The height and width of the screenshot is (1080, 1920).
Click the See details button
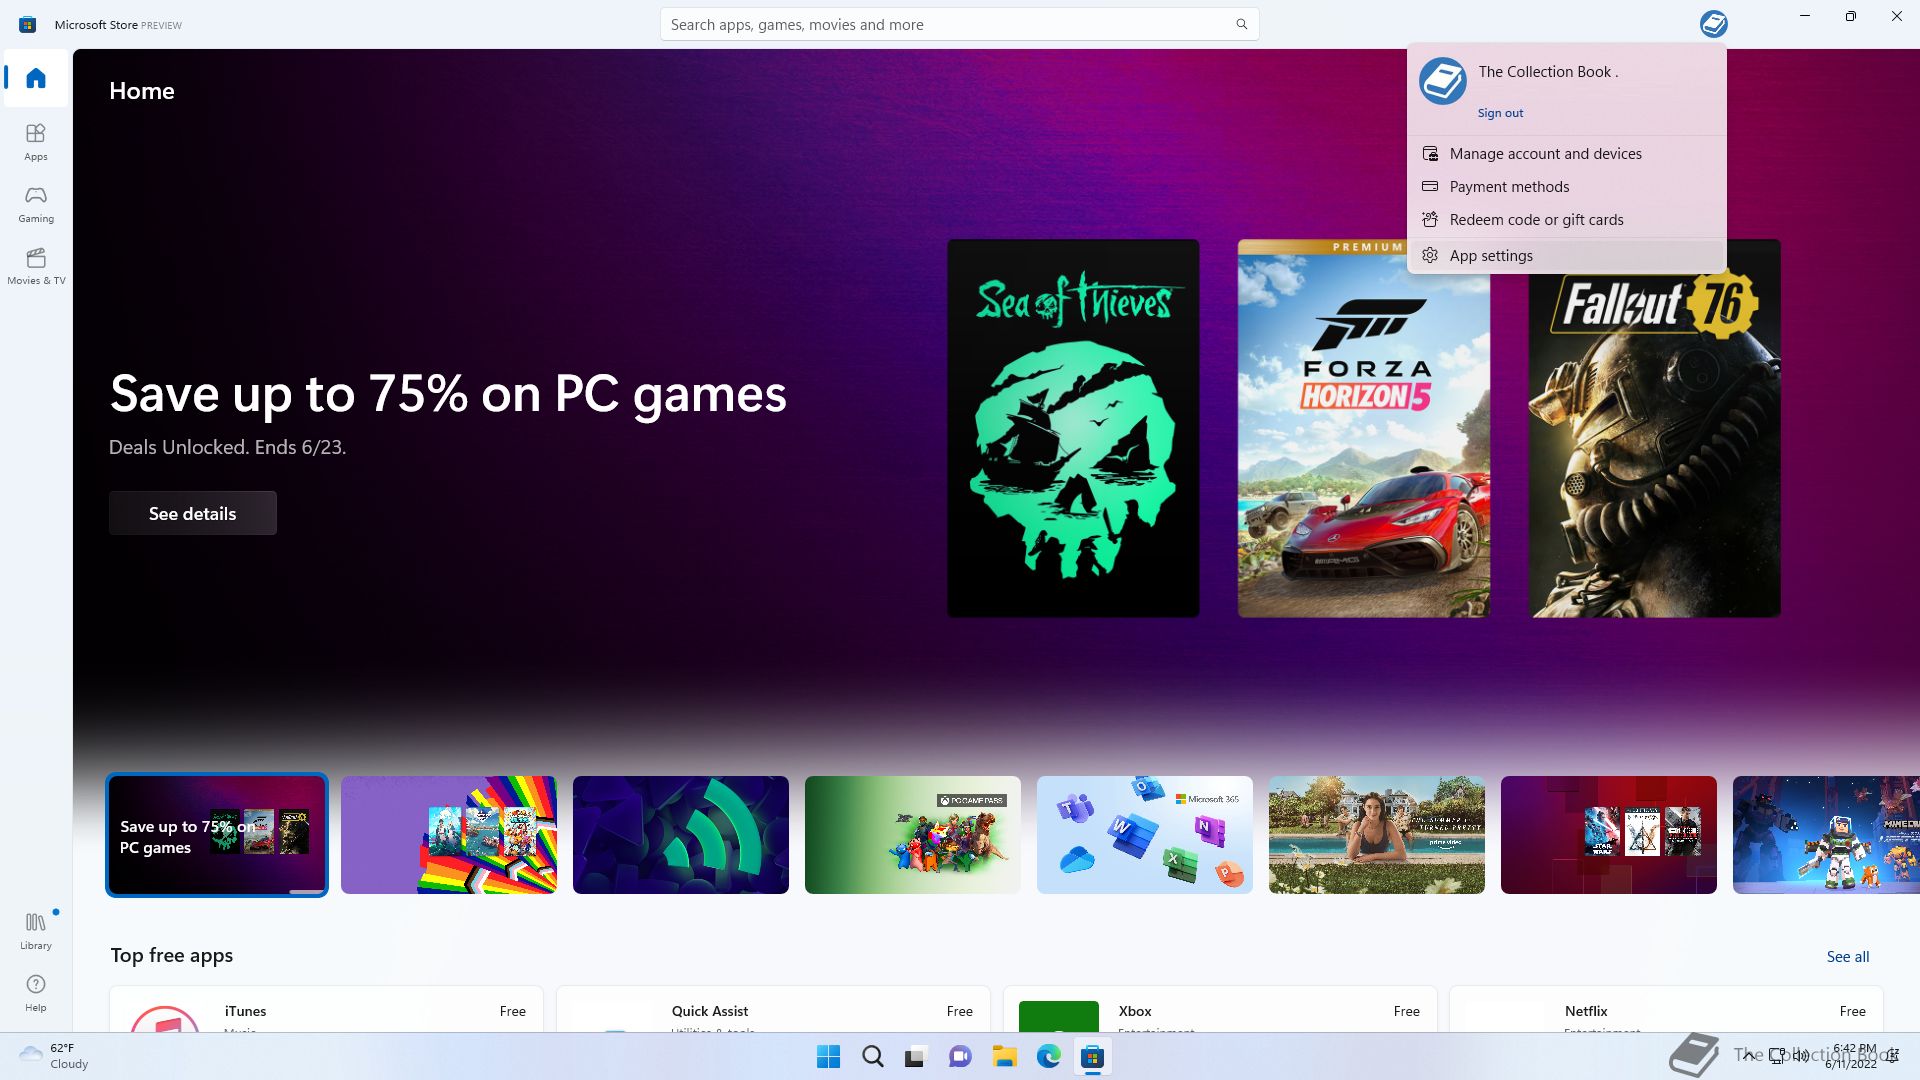193,513
